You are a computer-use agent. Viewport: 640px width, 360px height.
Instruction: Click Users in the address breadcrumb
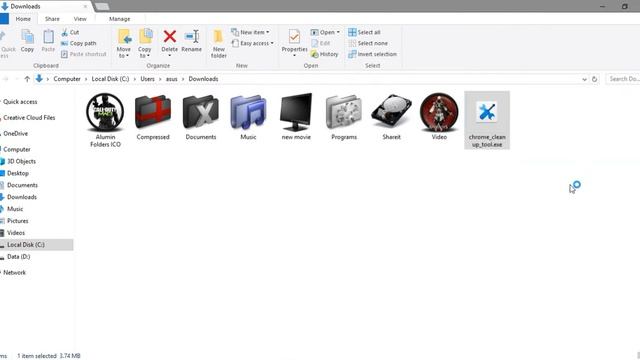point(148,79)
